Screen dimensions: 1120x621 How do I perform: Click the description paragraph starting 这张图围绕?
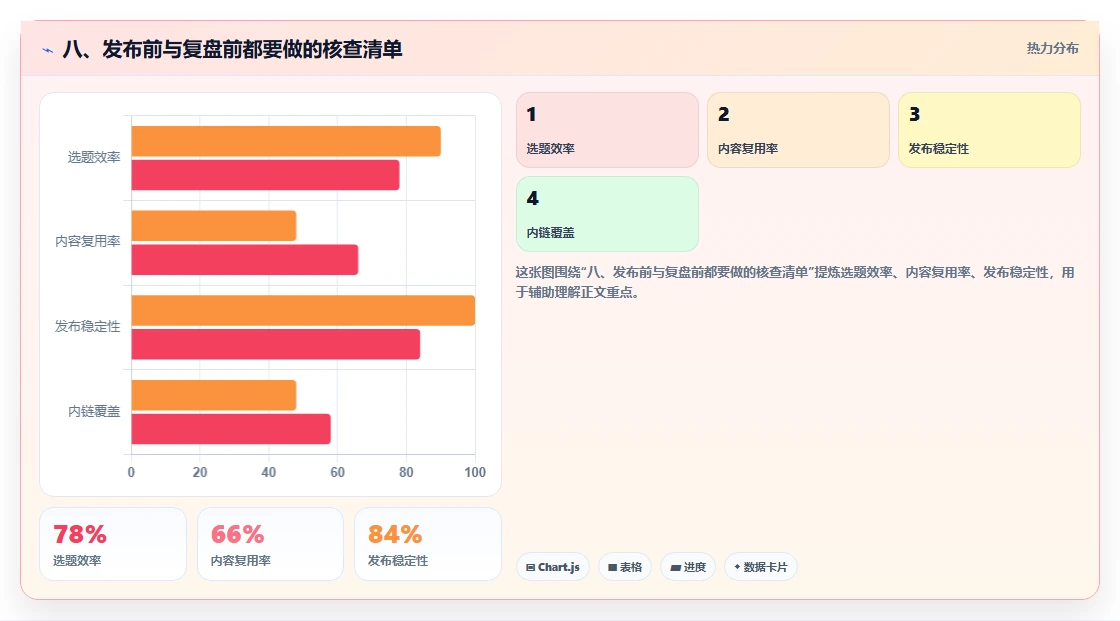(795, 282)
